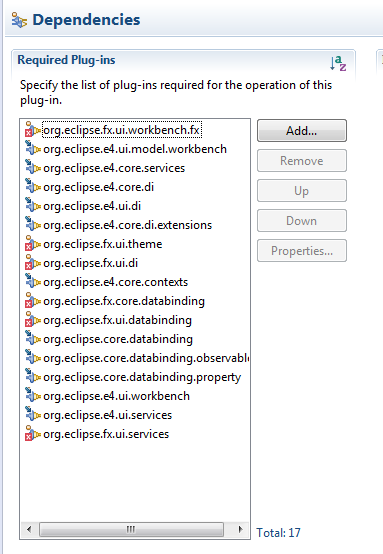Select org.eclipse.e4.ui.services entry

point(108,415)
